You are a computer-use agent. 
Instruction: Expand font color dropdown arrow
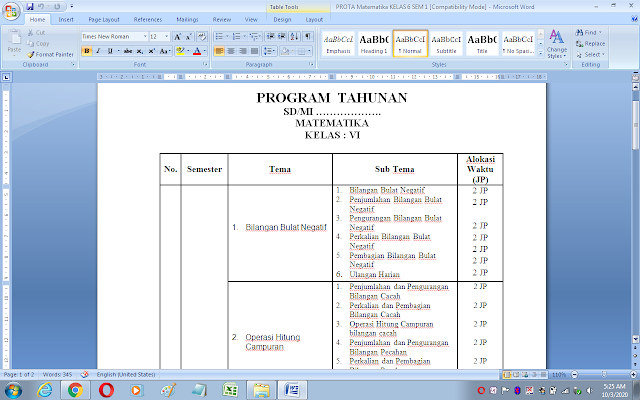click(x=204, y=51)
